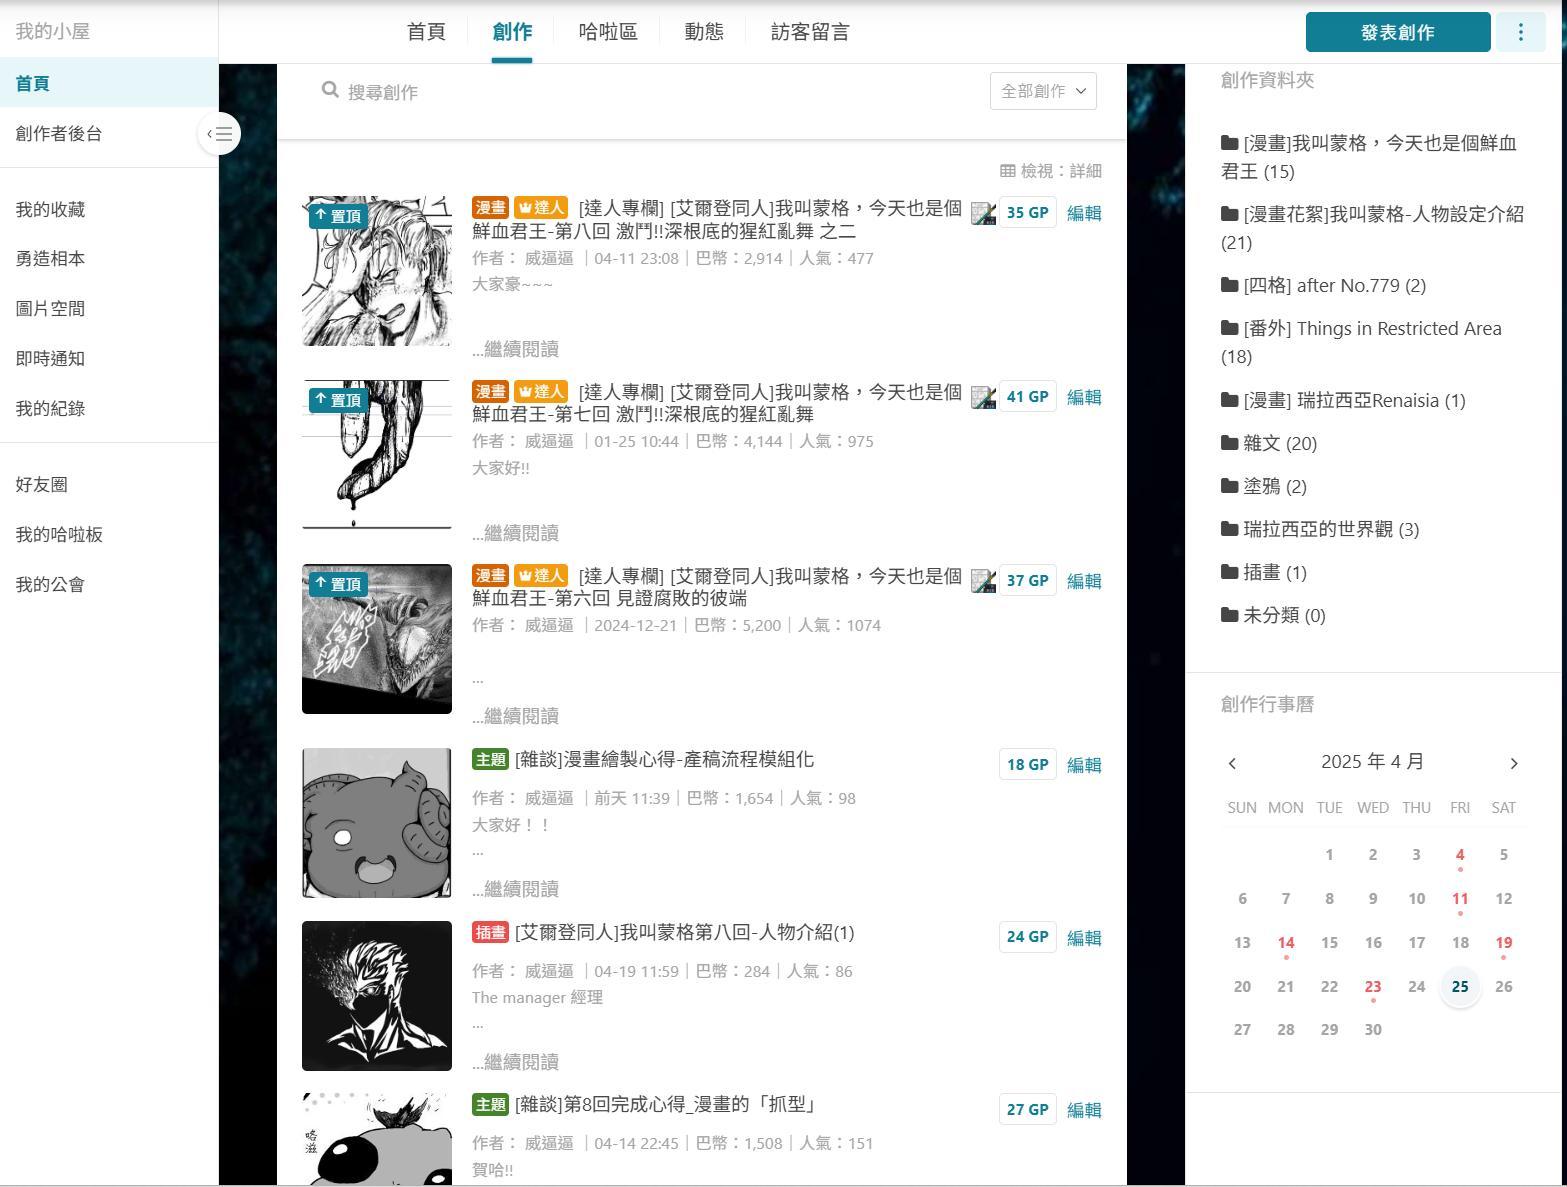Open the 哈啦區 tab

[x=608, y=32]
